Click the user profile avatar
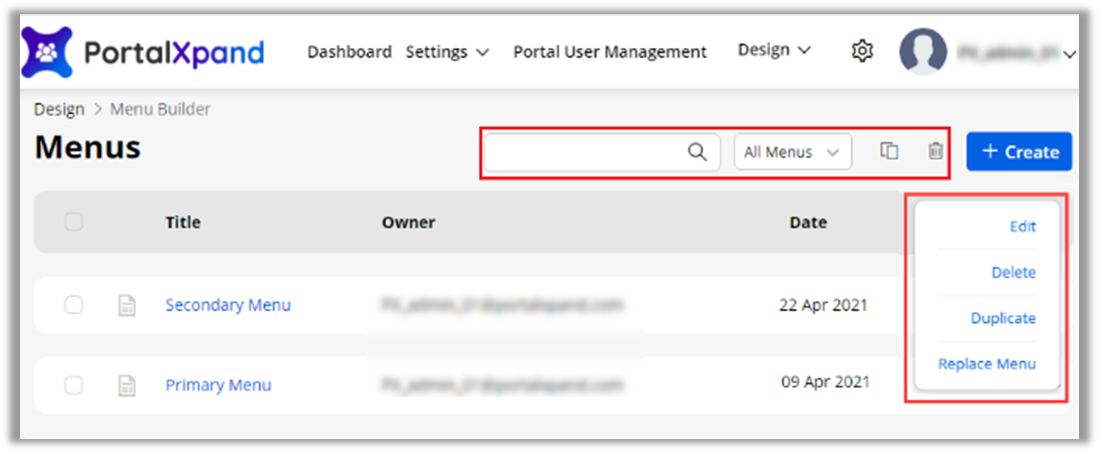1100x453 pixels. pos(923,52)
